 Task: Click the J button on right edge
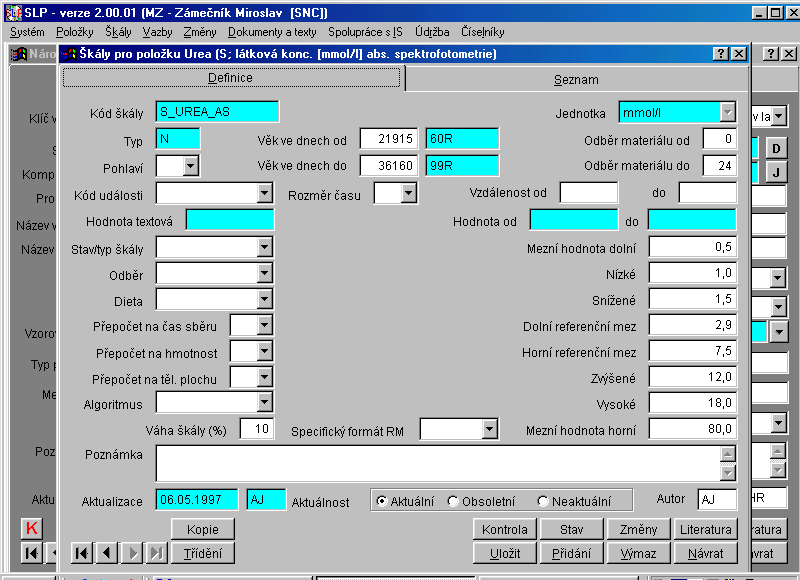[x=777, y=172]
